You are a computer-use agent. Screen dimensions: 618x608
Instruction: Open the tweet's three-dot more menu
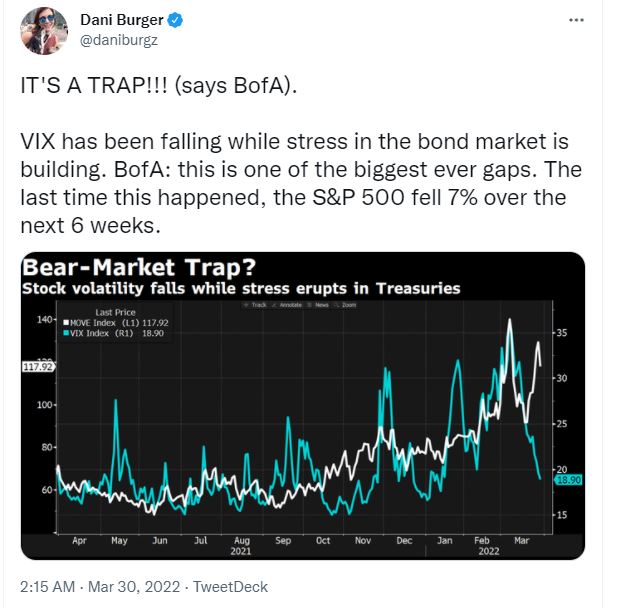576,20
